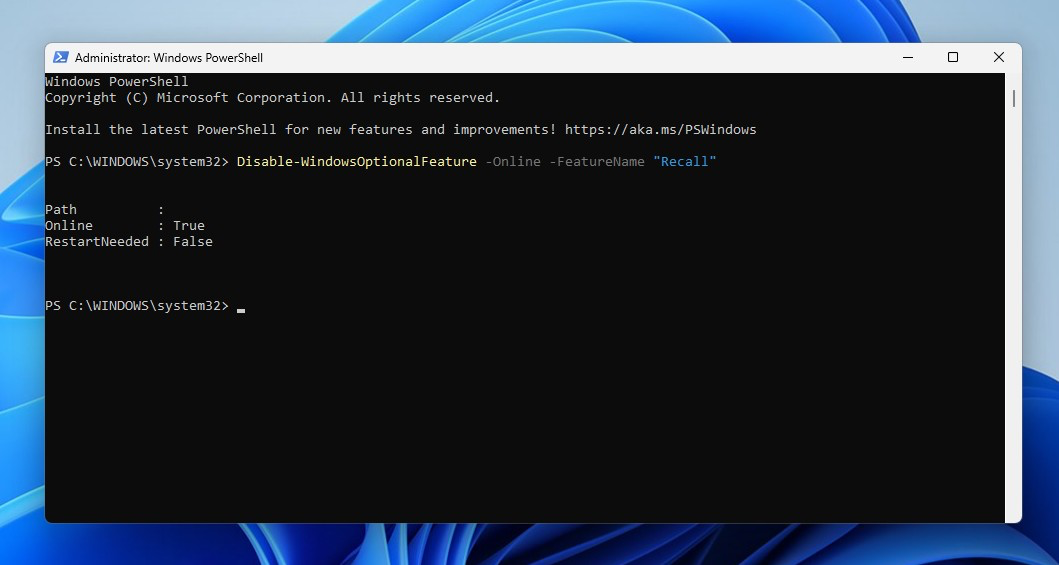This screenshot has width=1059, height=565.
Task: Click the "Recall" string argument
Action: tap(685, 162)
